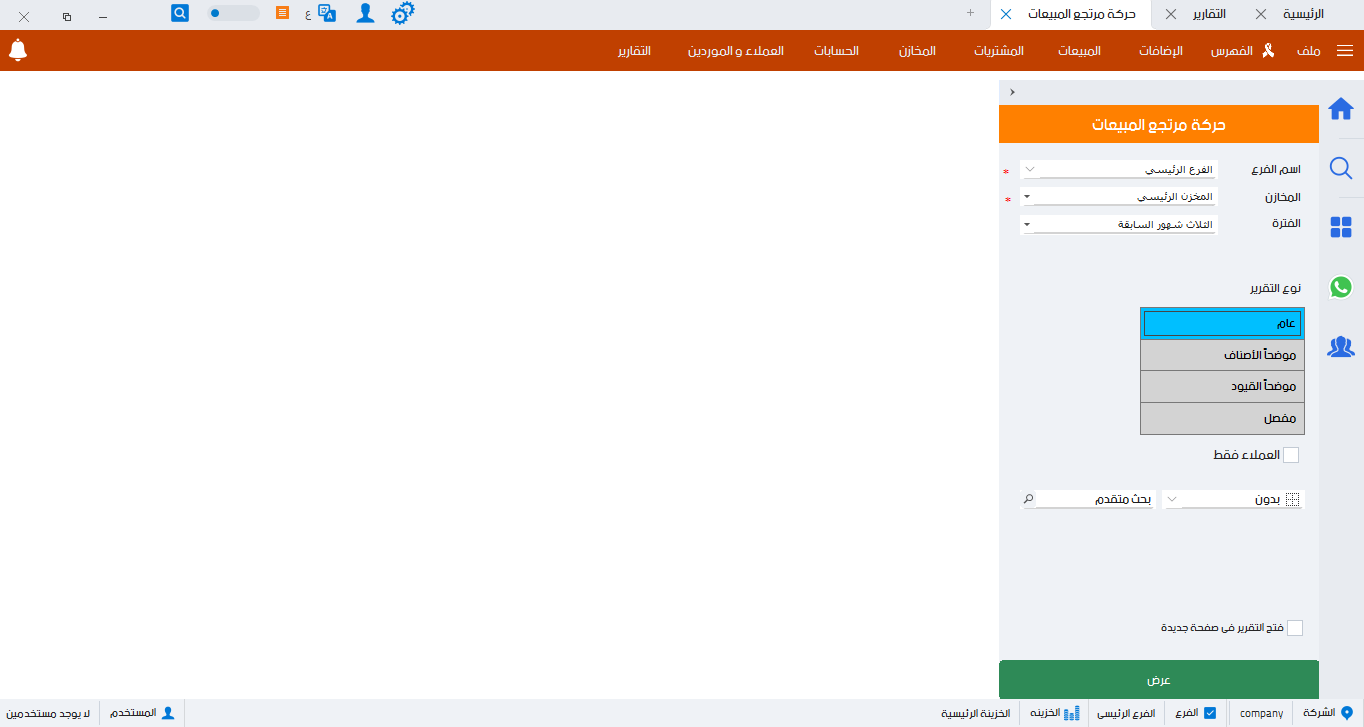Open the settings gear icon in title bar

402,14
